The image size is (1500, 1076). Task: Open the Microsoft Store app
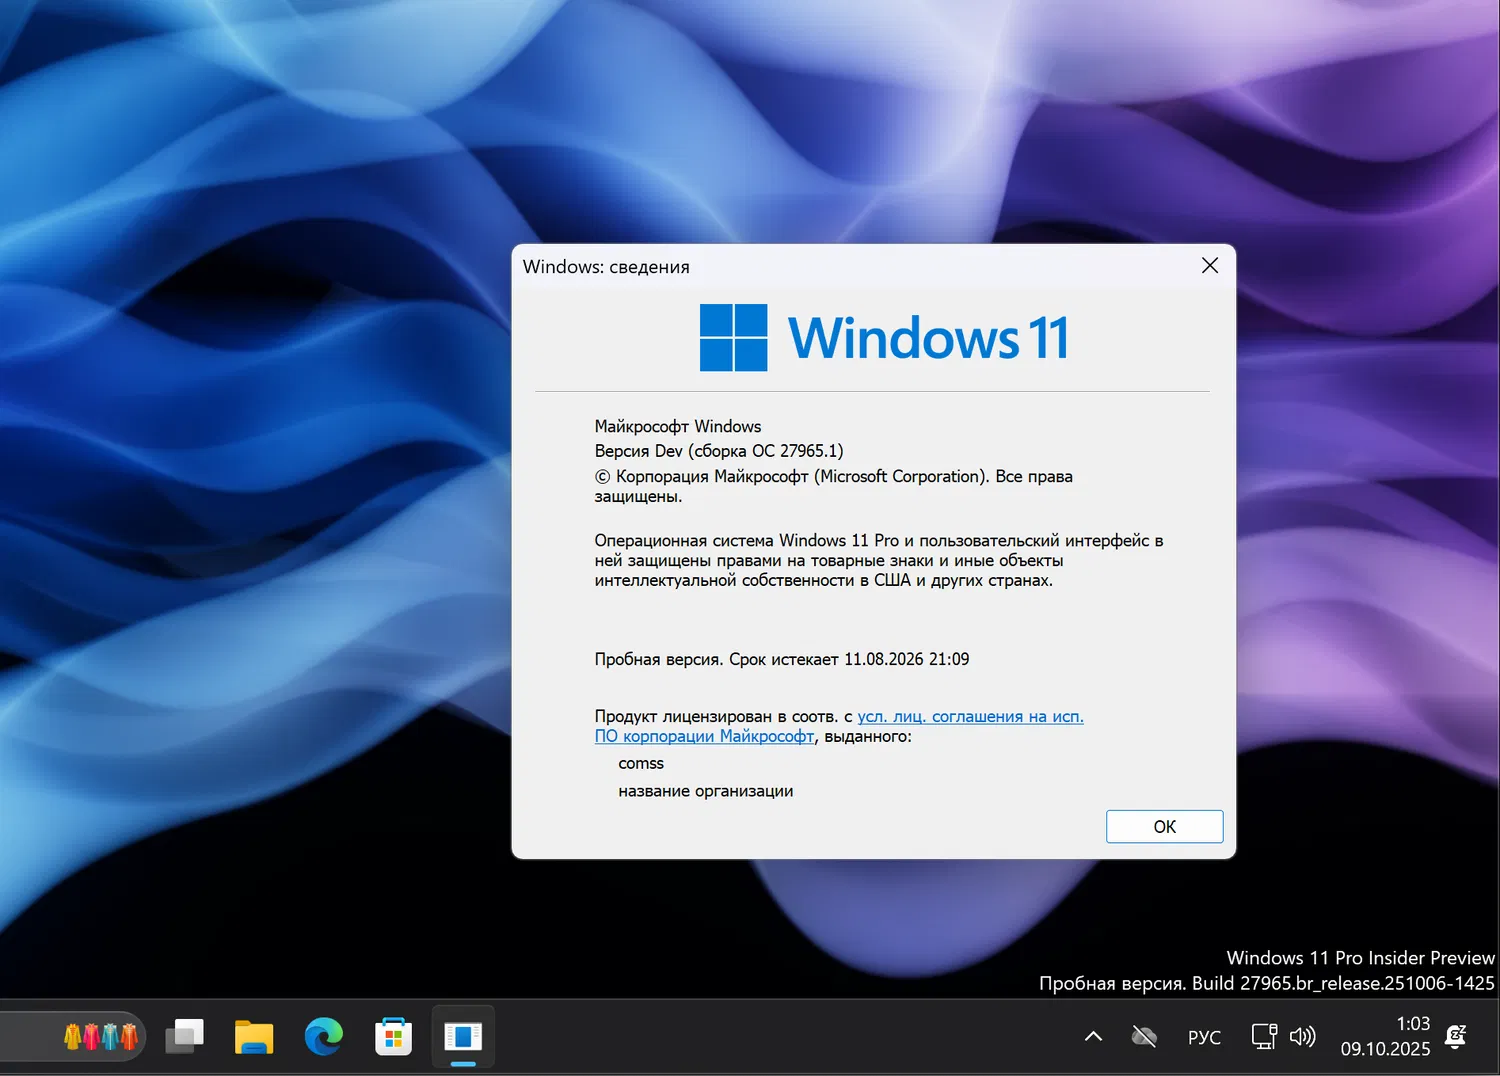pyautogui.click(x=393, y=1037)
